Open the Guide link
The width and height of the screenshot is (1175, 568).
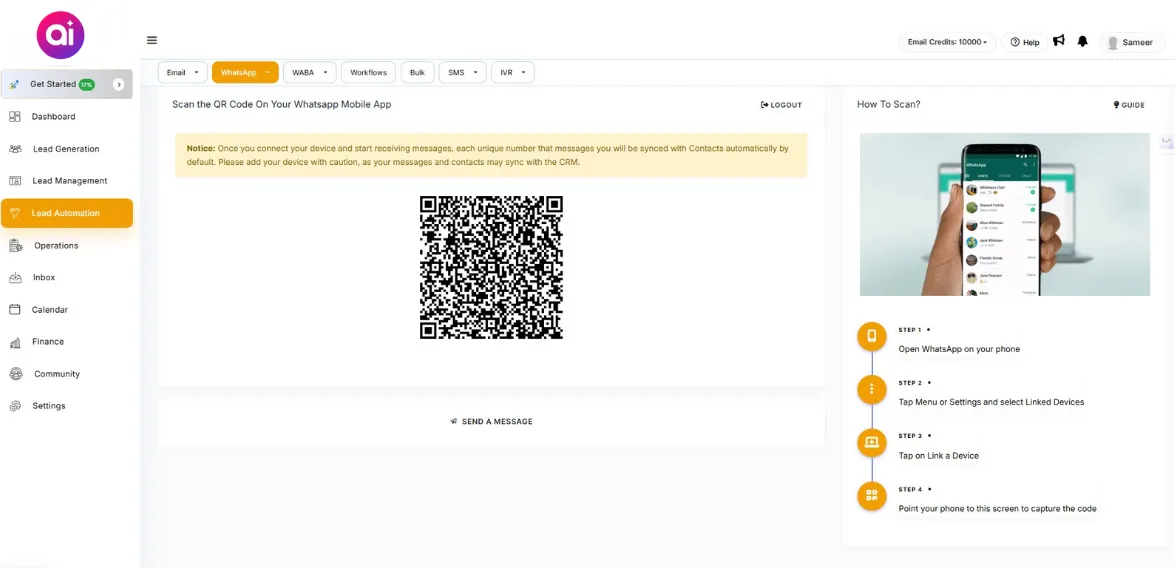pyautogui.click(x=1128, y=105)
